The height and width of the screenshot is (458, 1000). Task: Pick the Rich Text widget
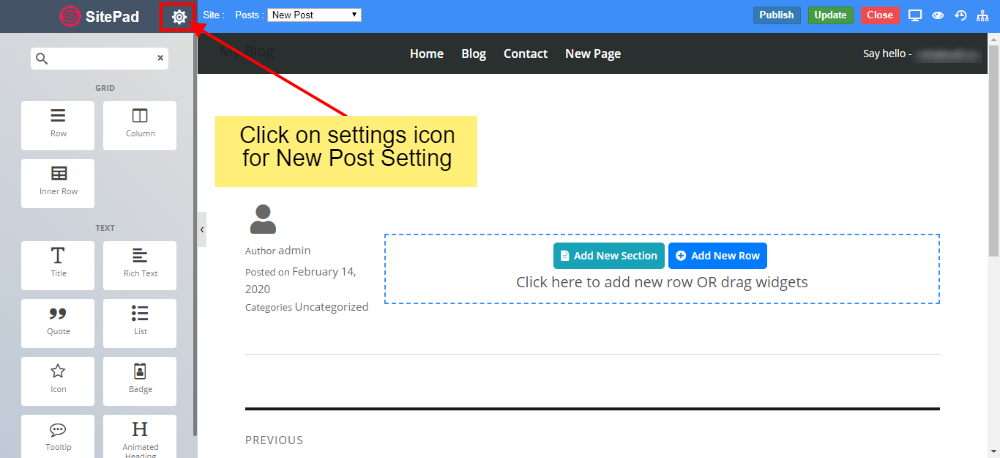pos(140,264)
